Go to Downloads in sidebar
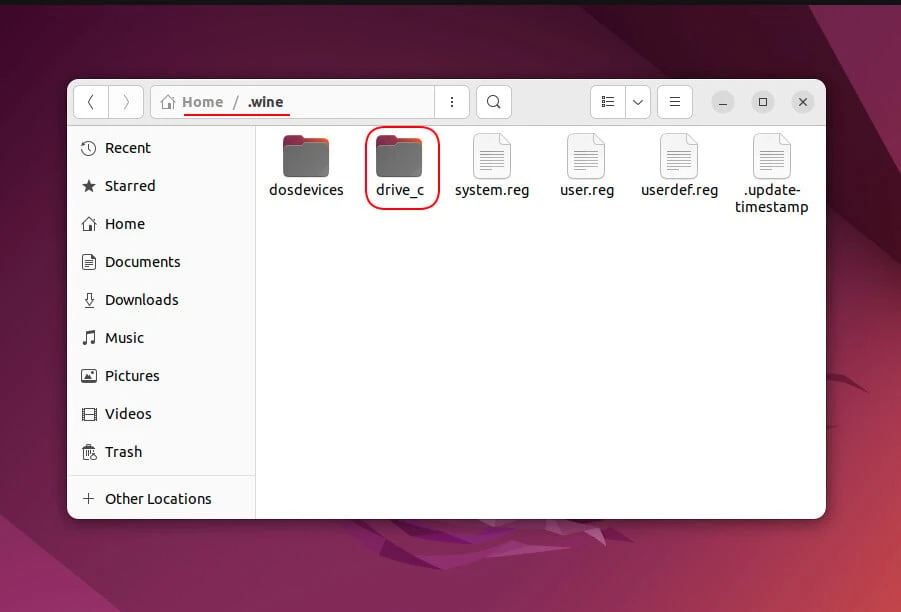This screenshot has height=612, width=901. (x=141, y=300)
